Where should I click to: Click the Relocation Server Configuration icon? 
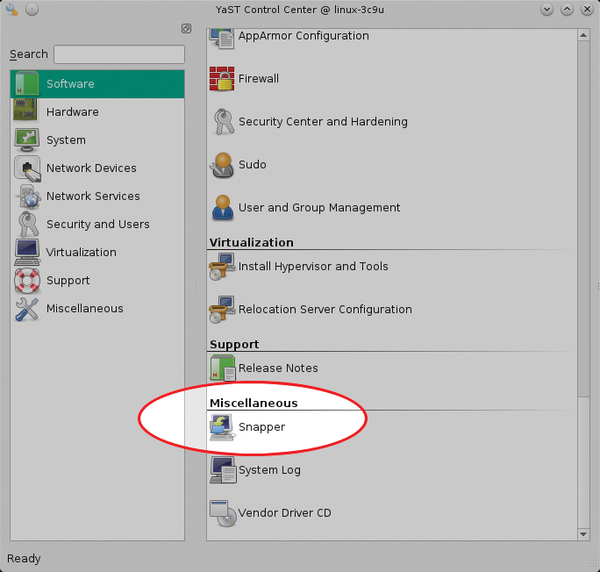click(222, 309)
